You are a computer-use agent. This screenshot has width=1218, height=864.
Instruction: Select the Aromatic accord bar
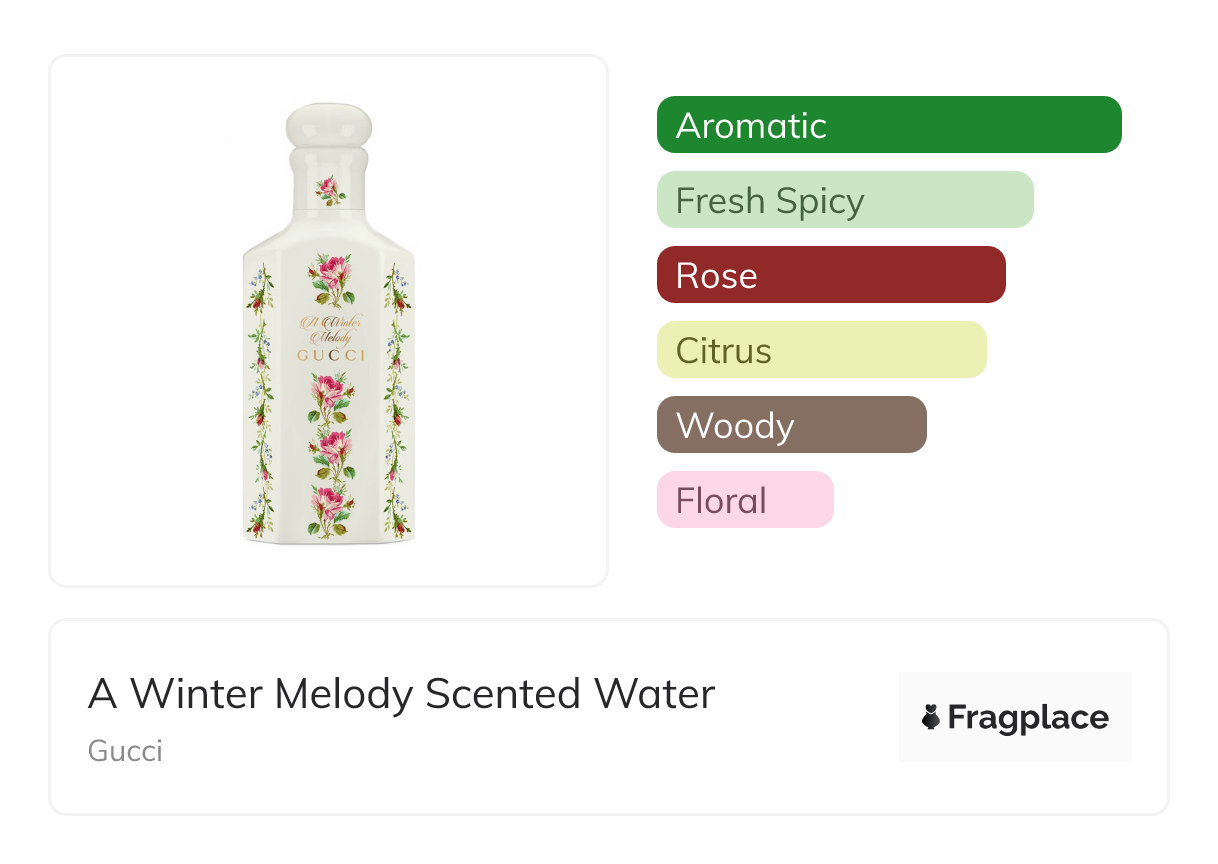click(x=888, y=125)
